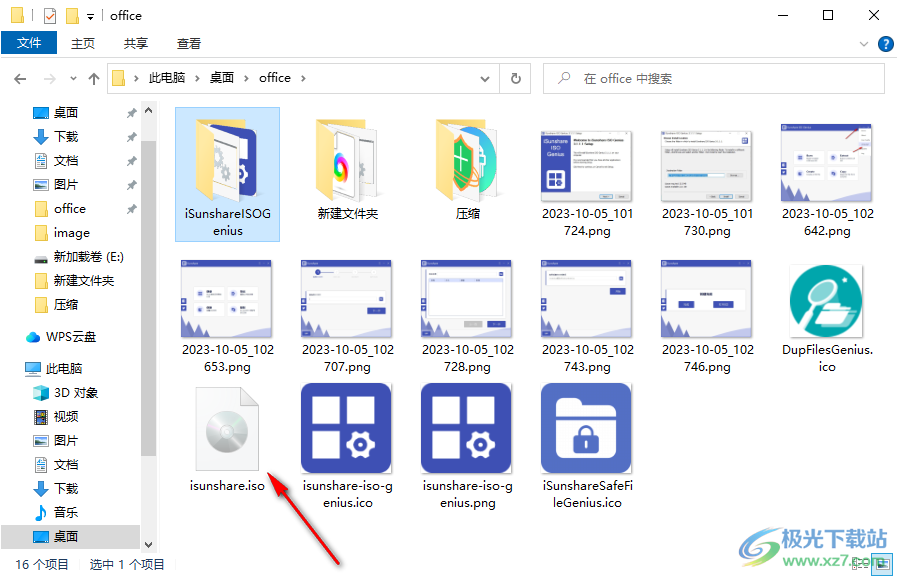Open the Customize Quick Access Toolbar dropdown
This screenshot has width=898, height=577.
click(91, 16)
